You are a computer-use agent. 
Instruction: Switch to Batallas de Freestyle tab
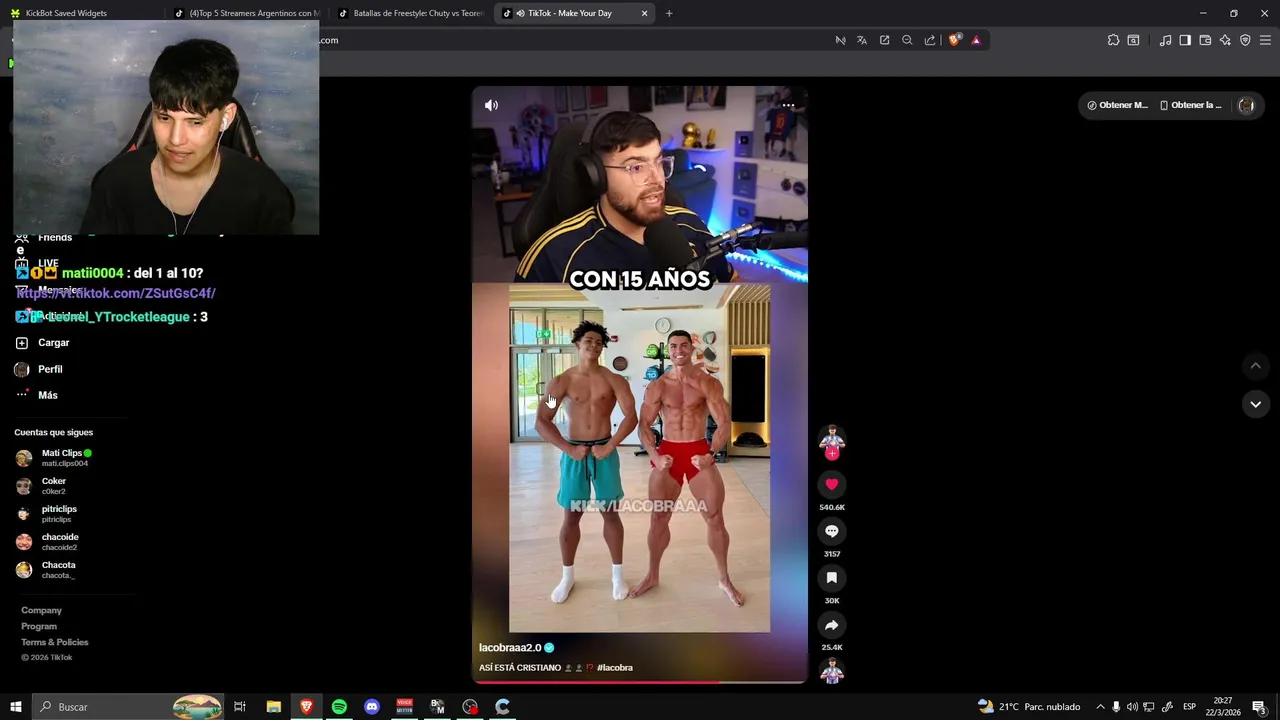point(410,13)
